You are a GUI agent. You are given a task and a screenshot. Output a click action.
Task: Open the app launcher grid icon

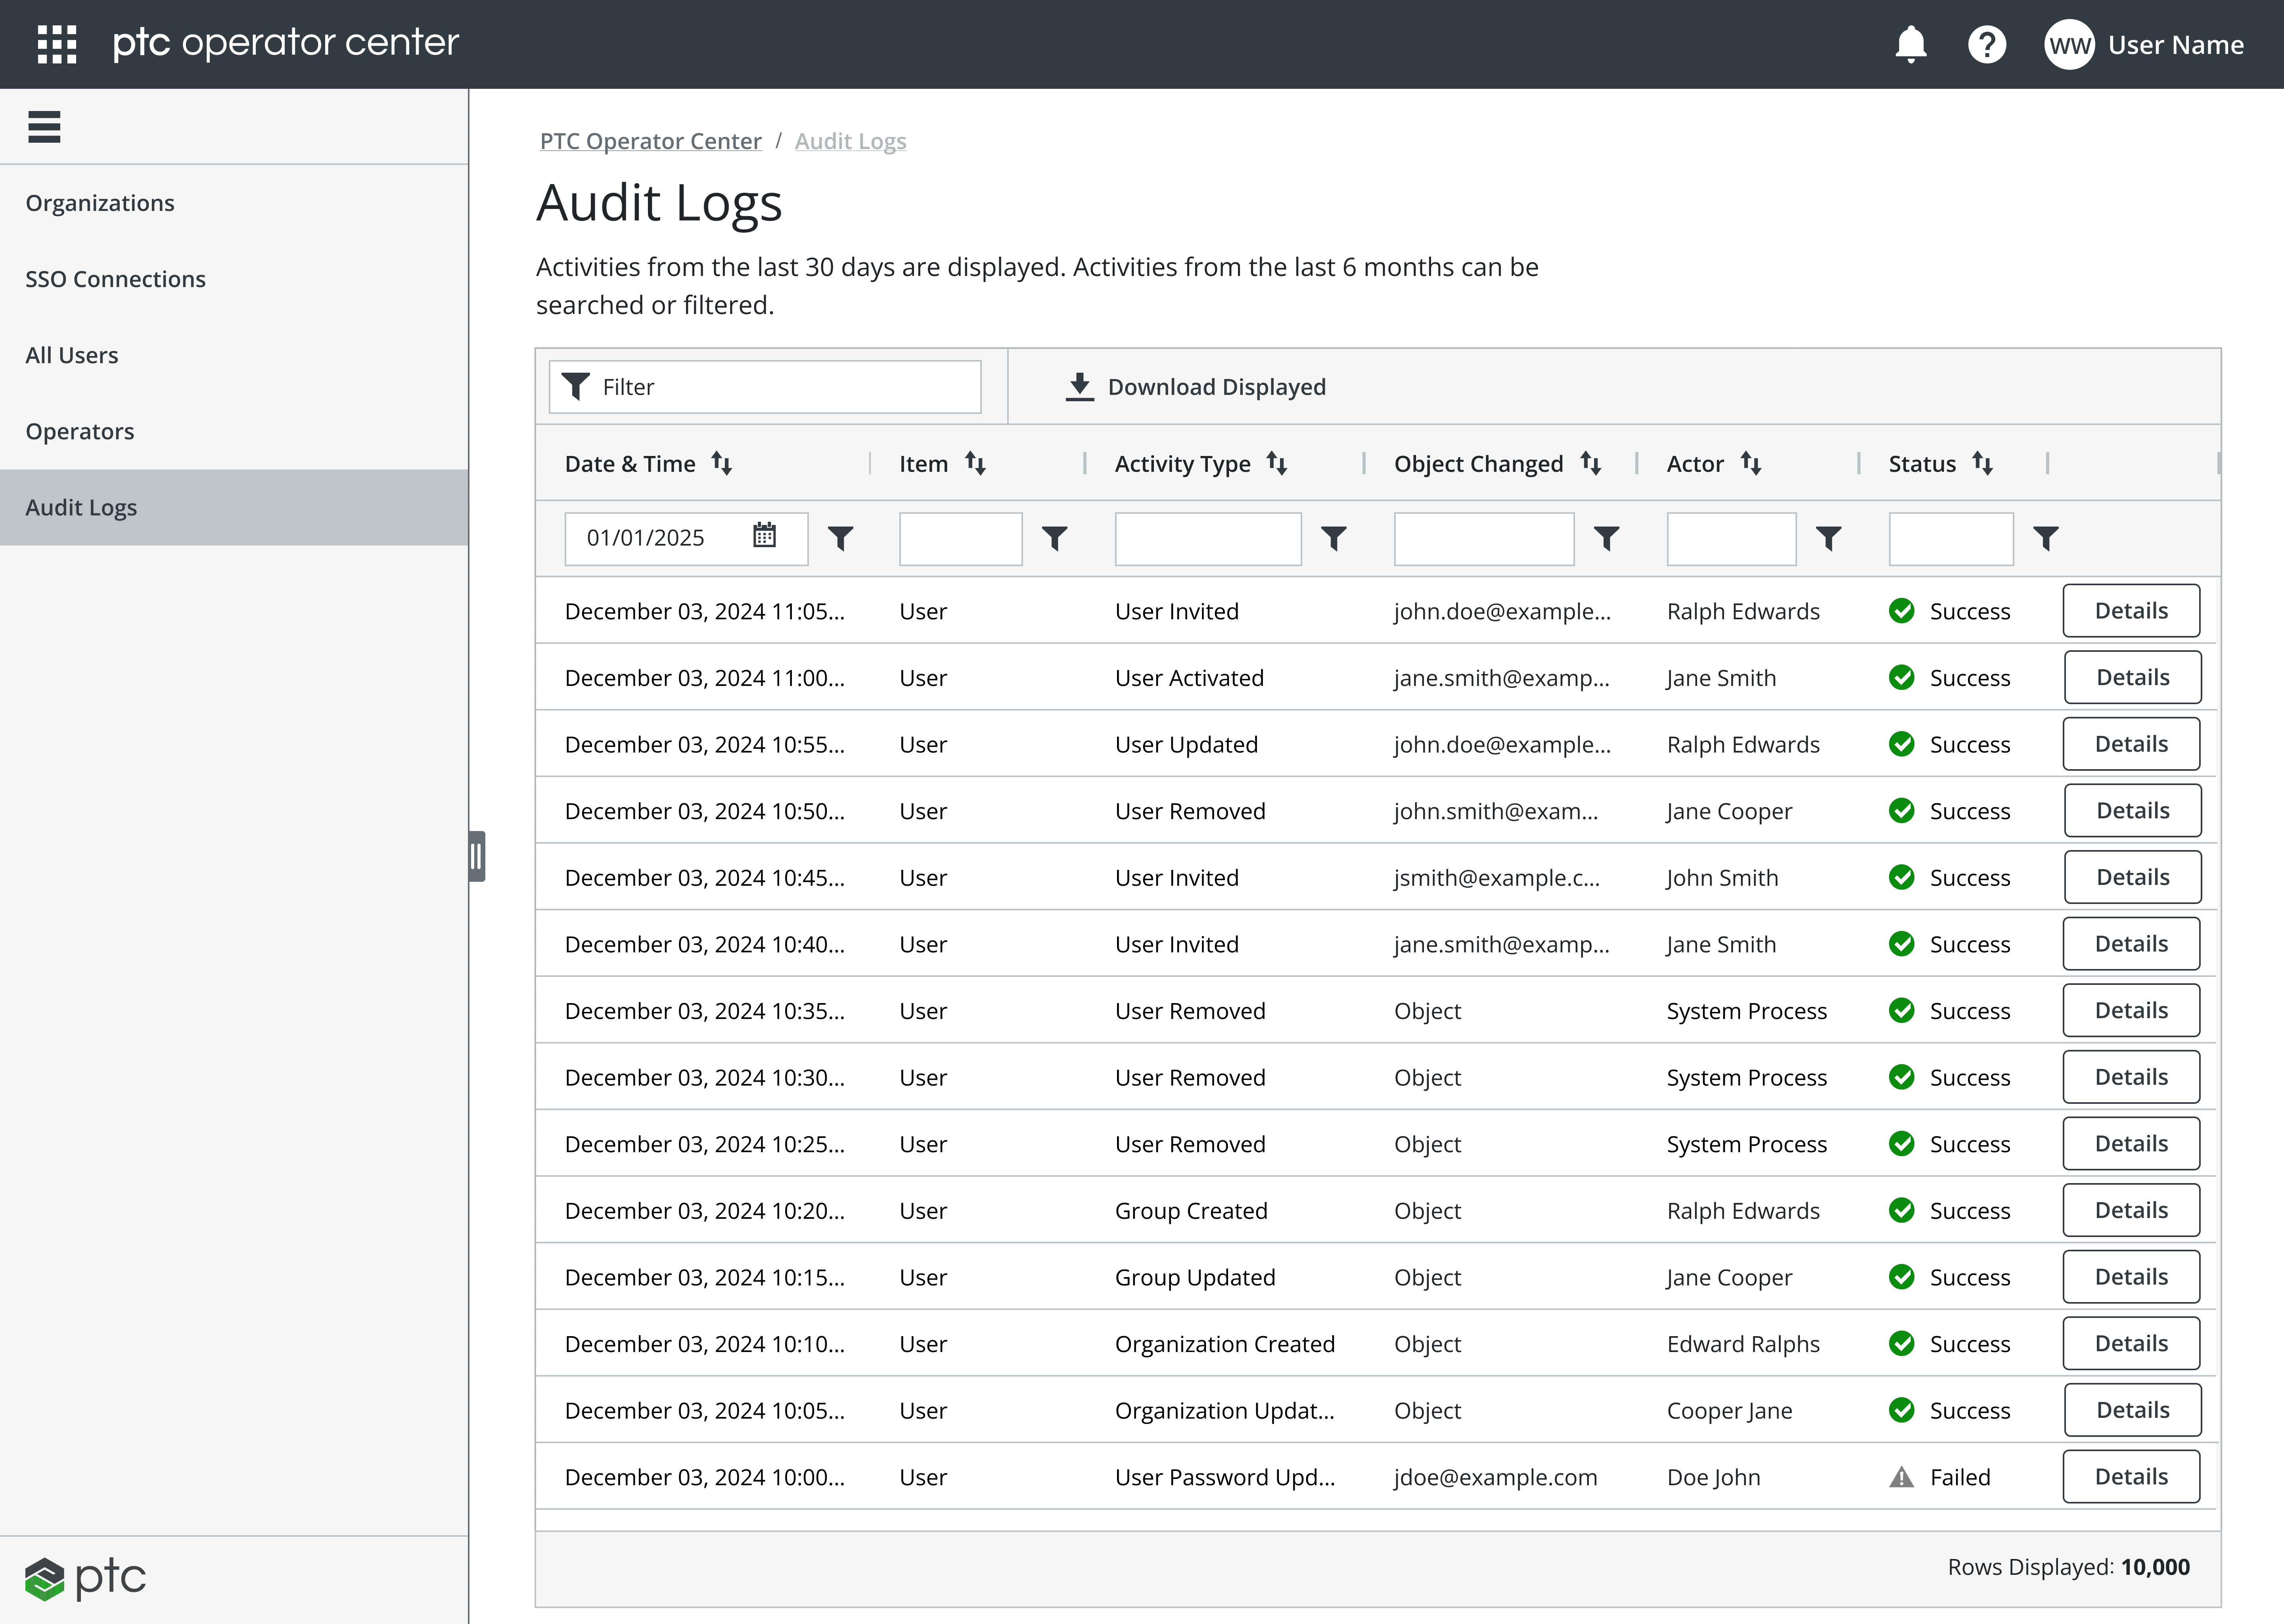tap(57, 44)
